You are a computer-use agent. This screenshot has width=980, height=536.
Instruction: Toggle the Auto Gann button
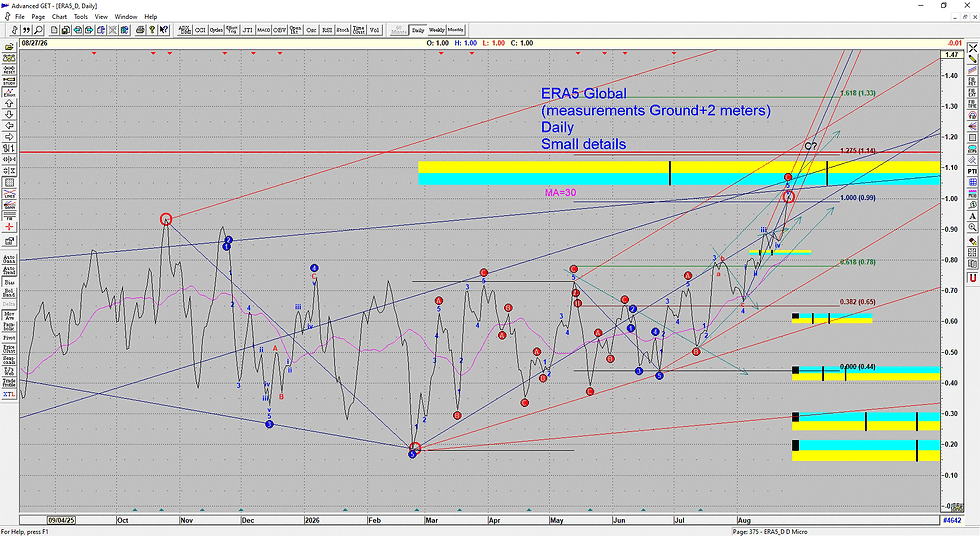click(x=9, y=259)
